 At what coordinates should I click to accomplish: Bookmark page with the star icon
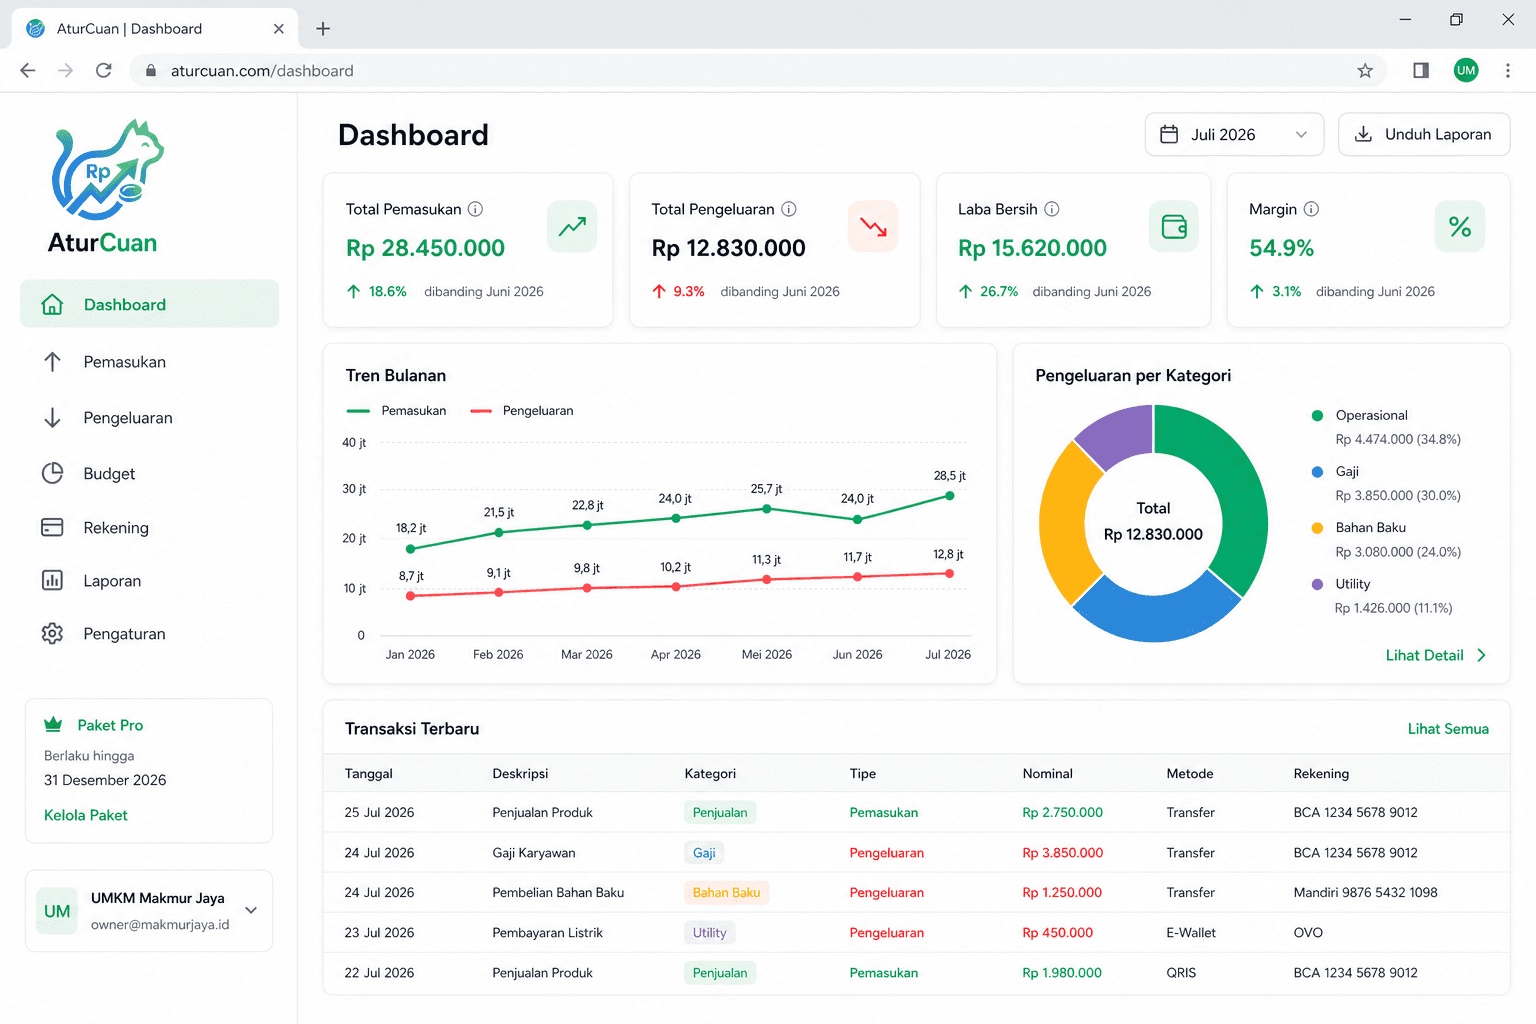point(1365,70)
